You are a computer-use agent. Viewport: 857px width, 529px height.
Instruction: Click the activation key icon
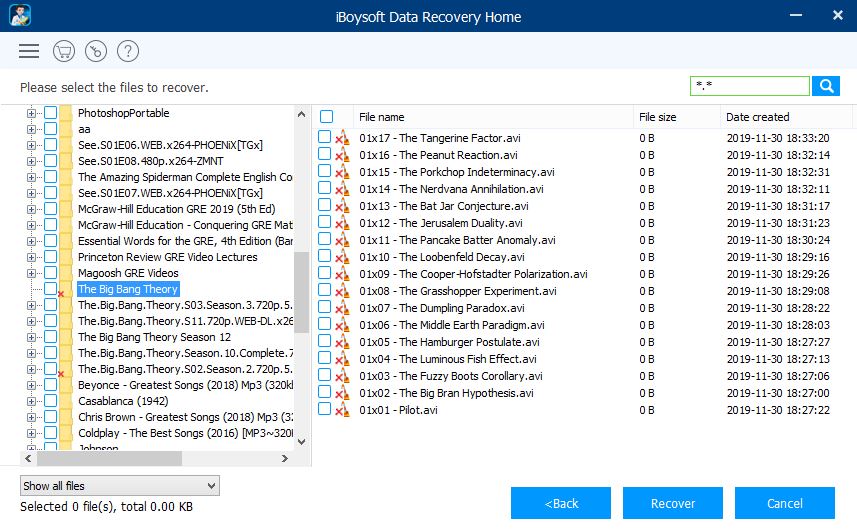pyautogui.click(x=96, y=51)
